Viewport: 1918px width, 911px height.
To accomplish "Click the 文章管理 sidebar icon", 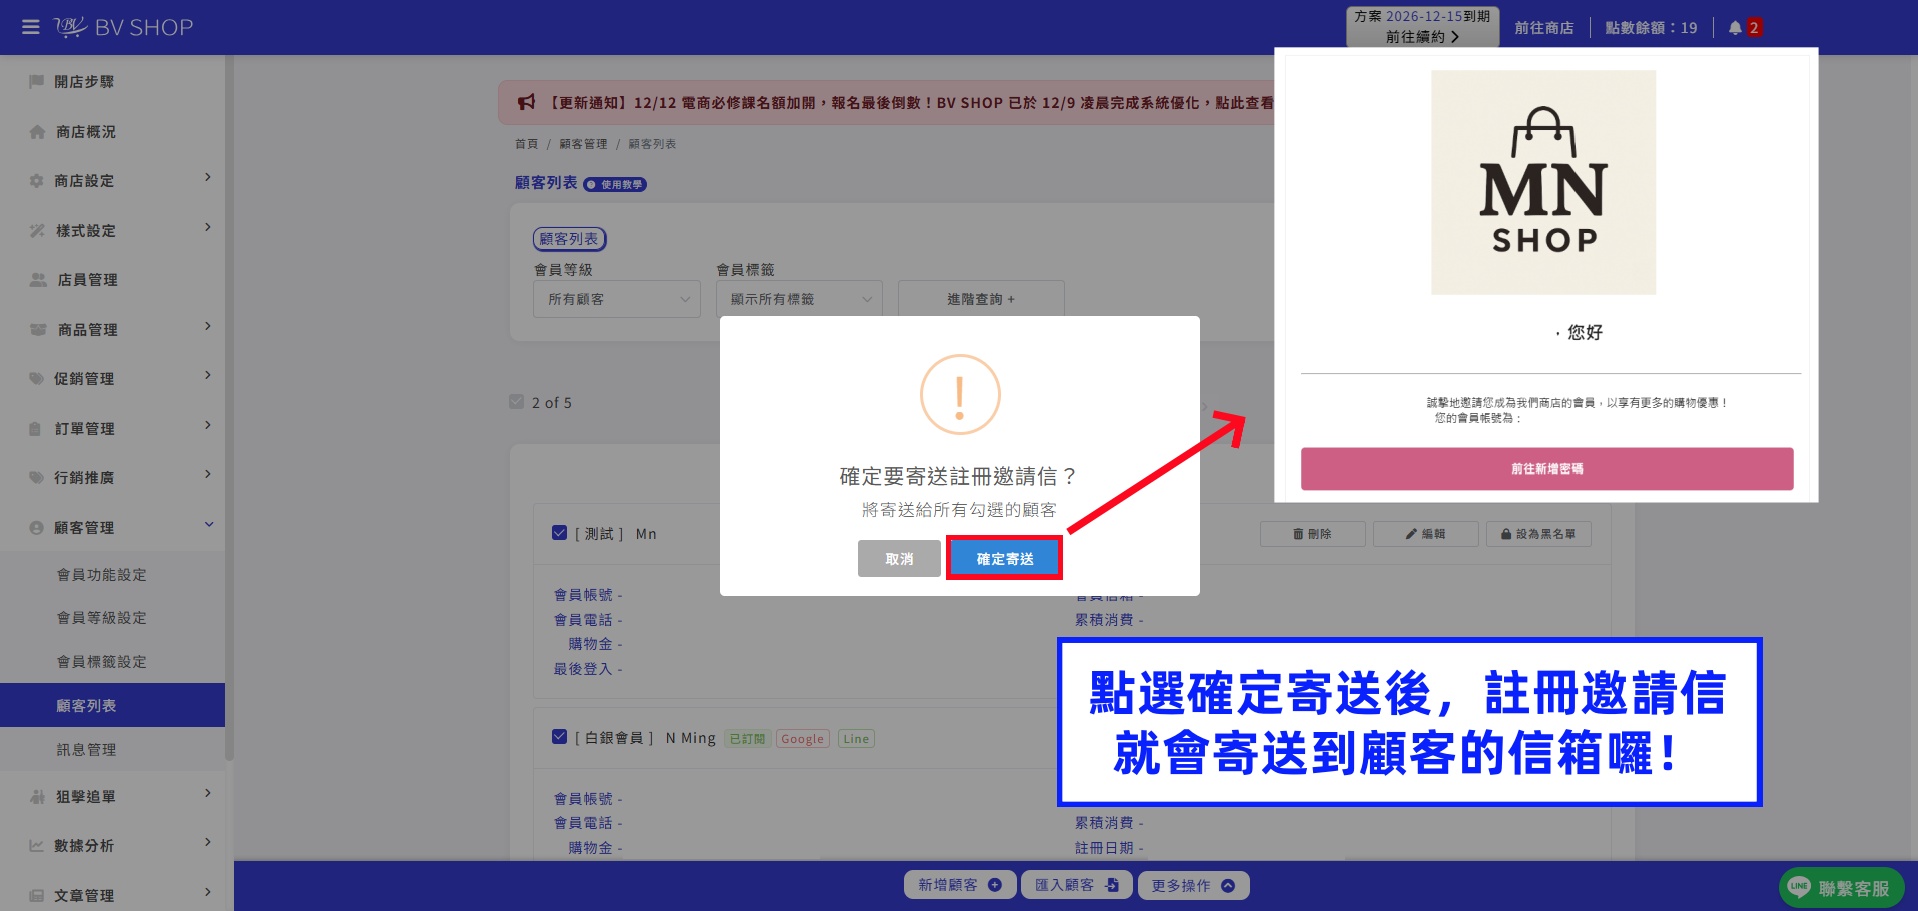I will coord(37,895).
